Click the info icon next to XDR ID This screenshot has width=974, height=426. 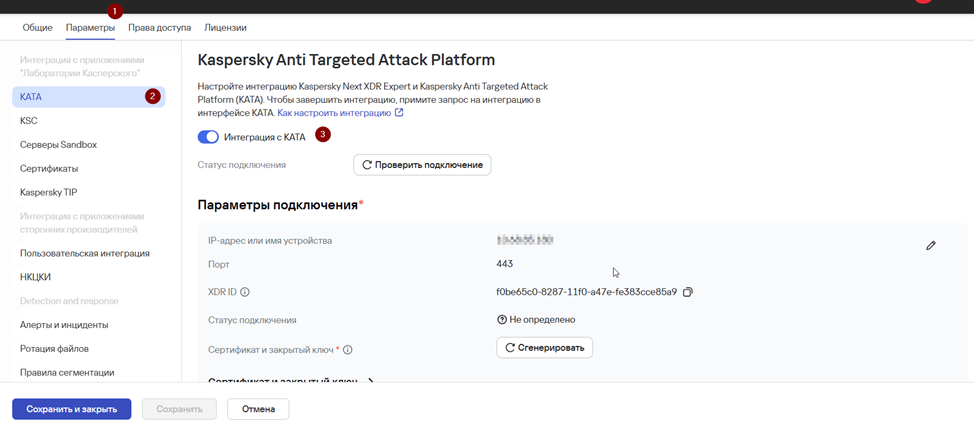(x=245, y=292)
